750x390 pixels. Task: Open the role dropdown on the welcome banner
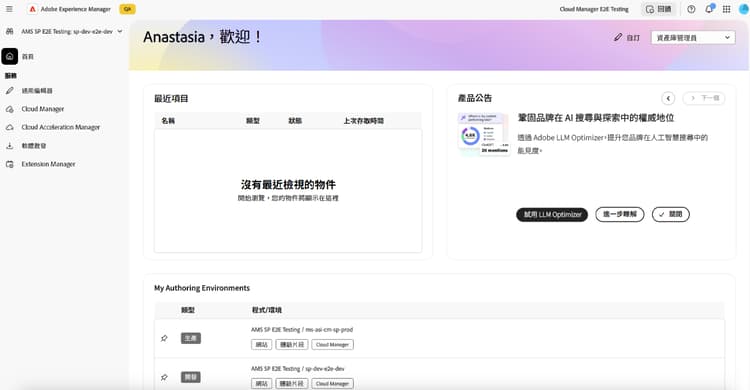click(x=693, y=37)
